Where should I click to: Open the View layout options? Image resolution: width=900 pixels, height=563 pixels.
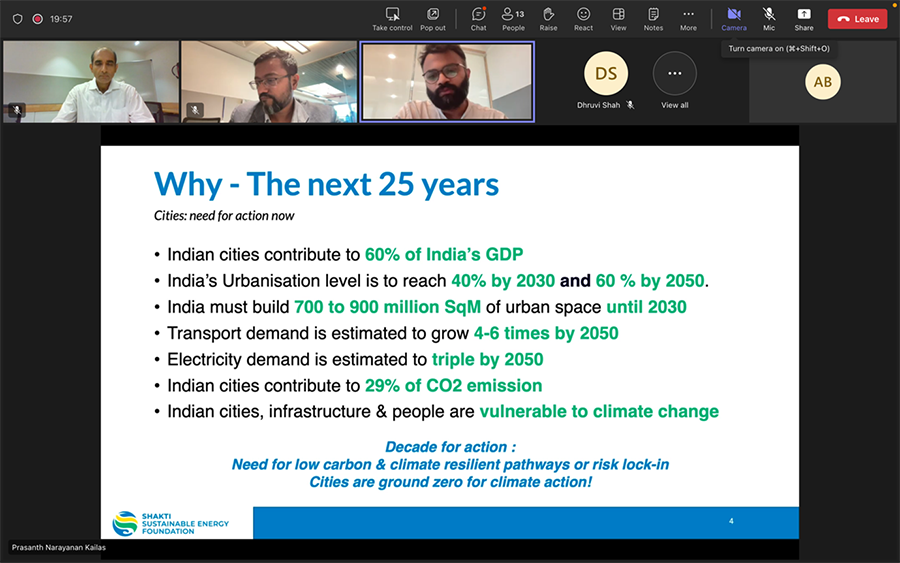[x=618, y=19]
